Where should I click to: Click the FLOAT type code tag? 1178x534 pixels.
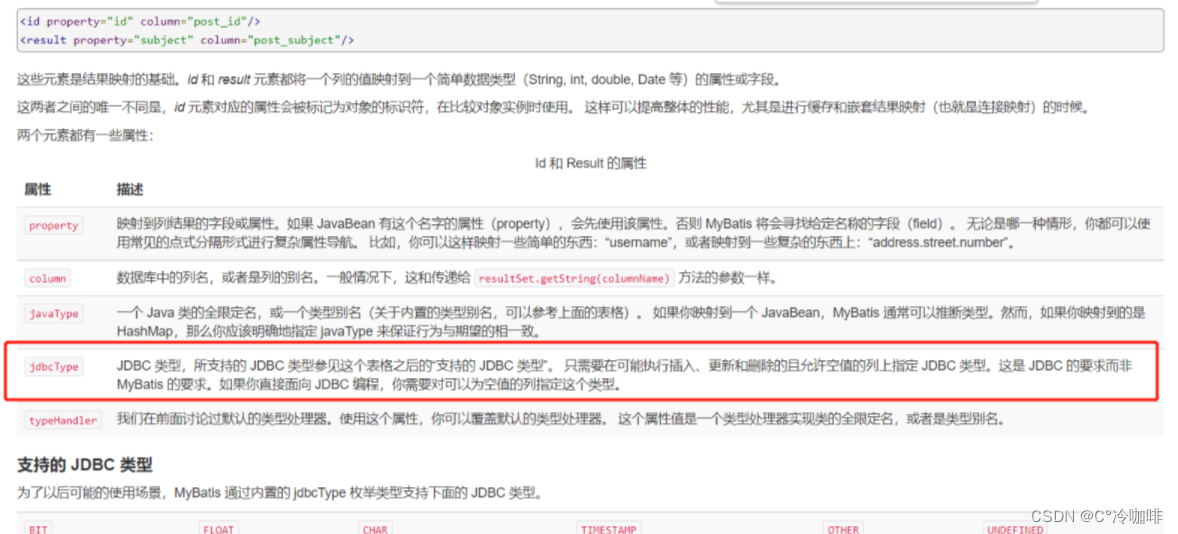pyautogui.click(x=219, y=529)
